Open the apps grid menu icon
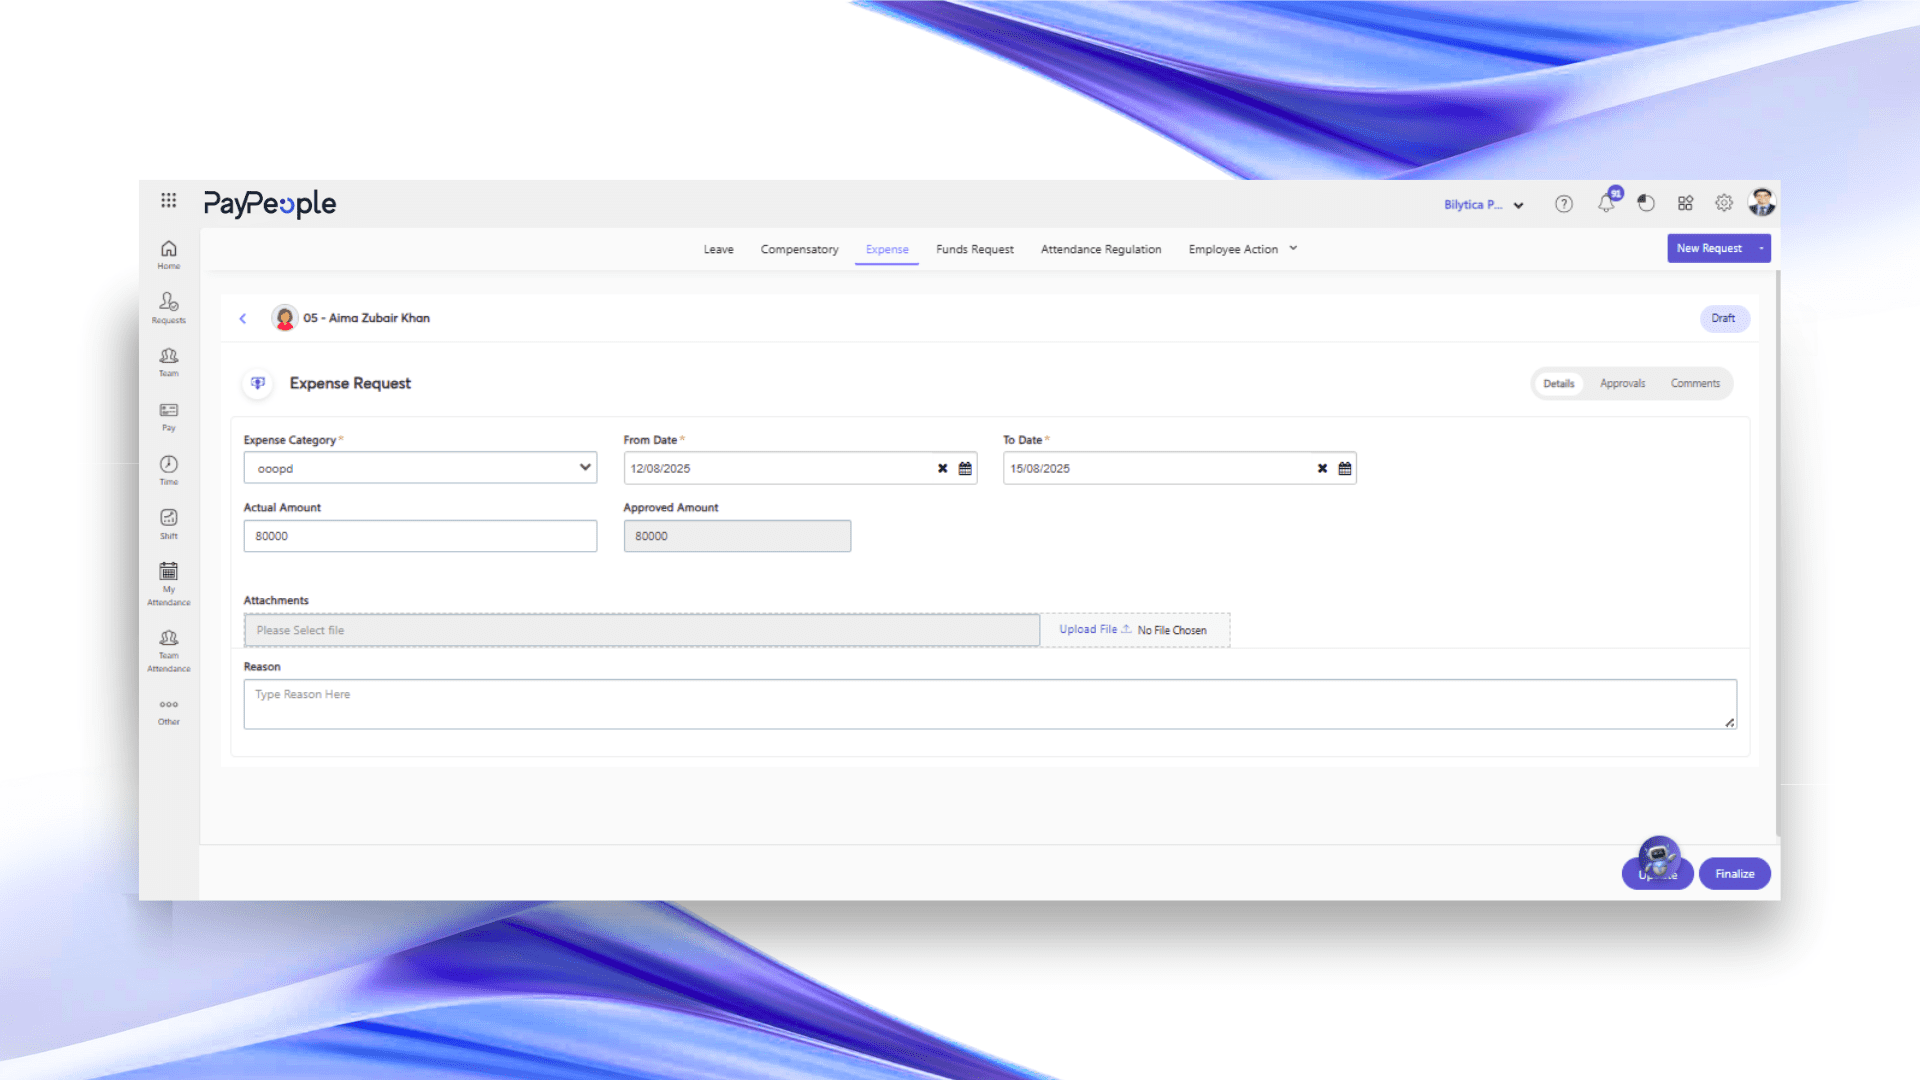 tap(168, 200)
